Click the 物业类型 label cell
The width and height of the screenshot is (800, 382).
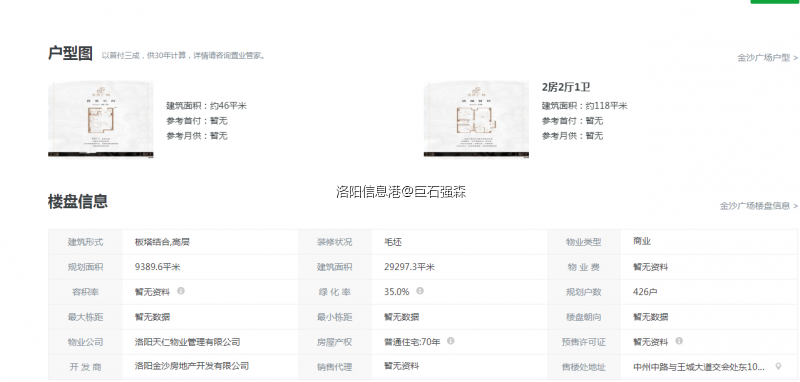[x=584, y=242]
